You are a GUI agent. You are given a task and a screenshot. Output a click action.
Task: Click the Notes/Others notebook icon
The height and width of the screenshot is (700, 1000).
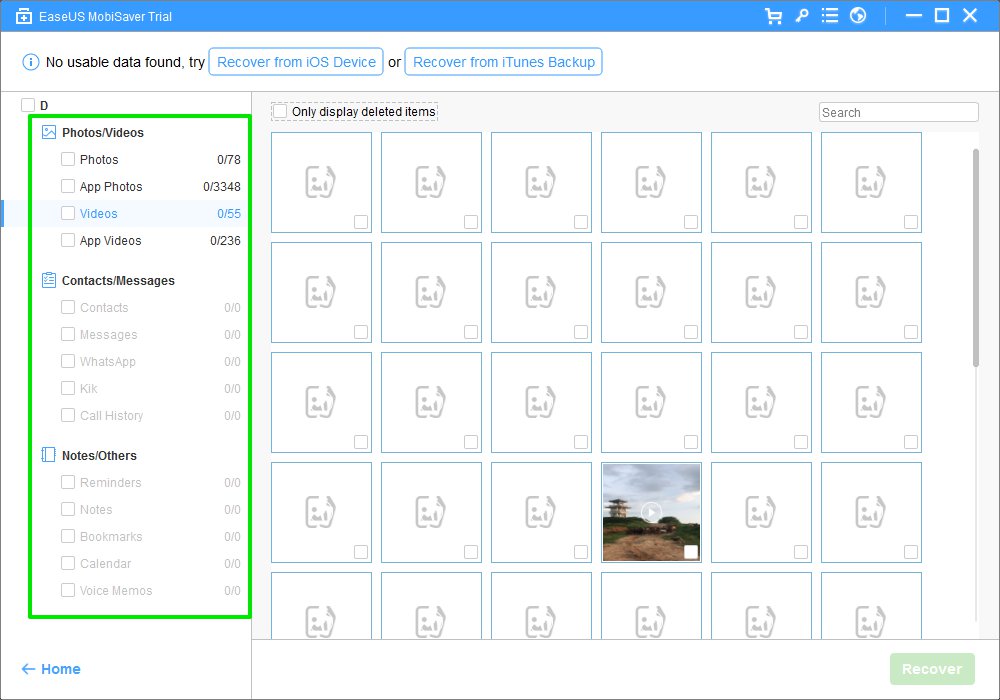point(49,455)
